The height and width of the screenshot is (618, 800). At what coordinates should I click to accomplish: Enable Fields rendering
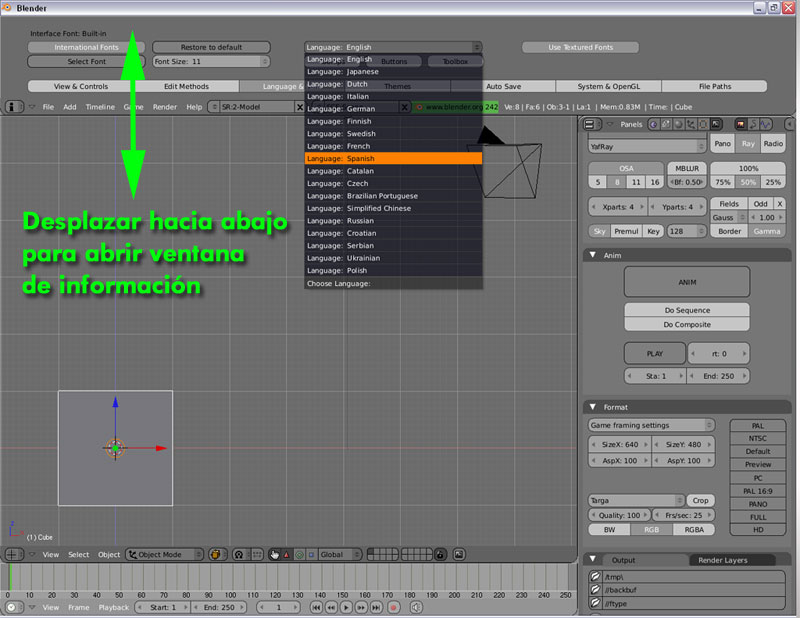click(x=729, y=204)
